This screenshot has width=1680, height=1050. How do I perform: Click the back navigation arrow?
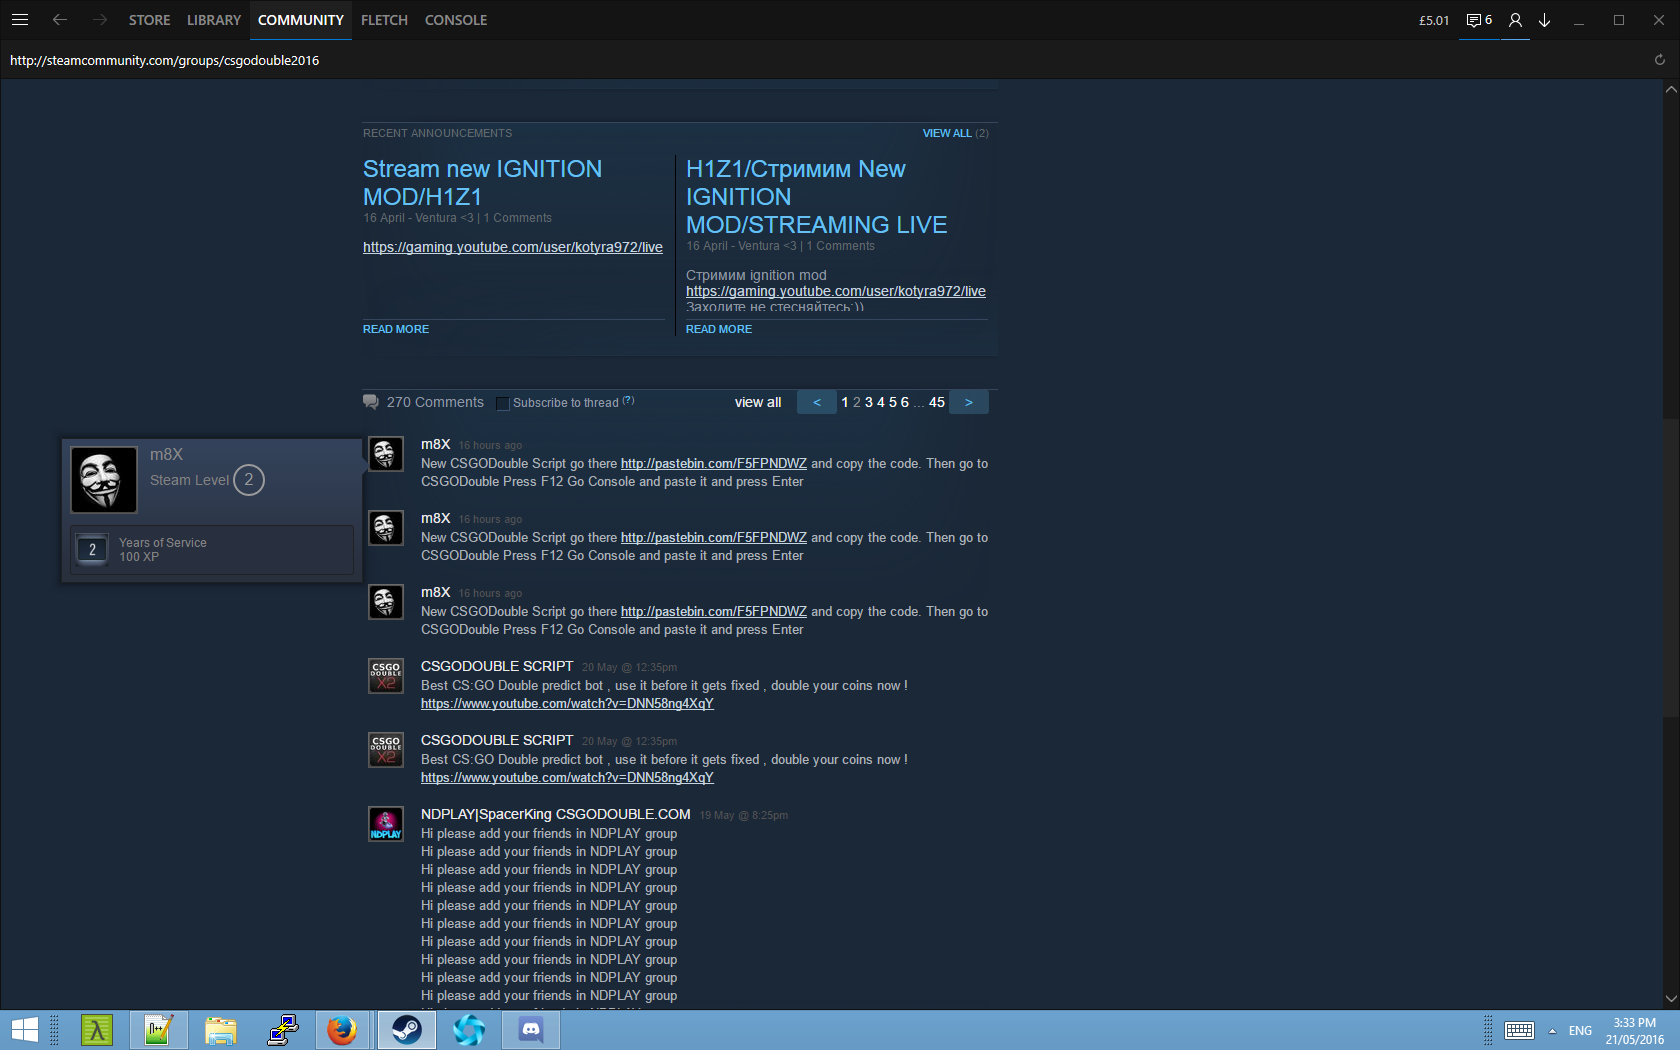[60, 20]
